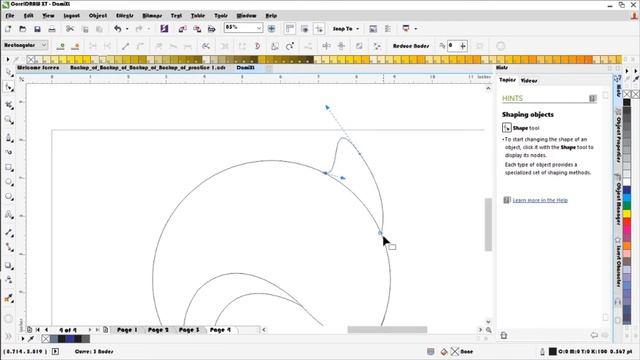Image resolution: width=640 pixels, height=360 pixels.
Task: Undo the last action
Action: tap(118, 29)
